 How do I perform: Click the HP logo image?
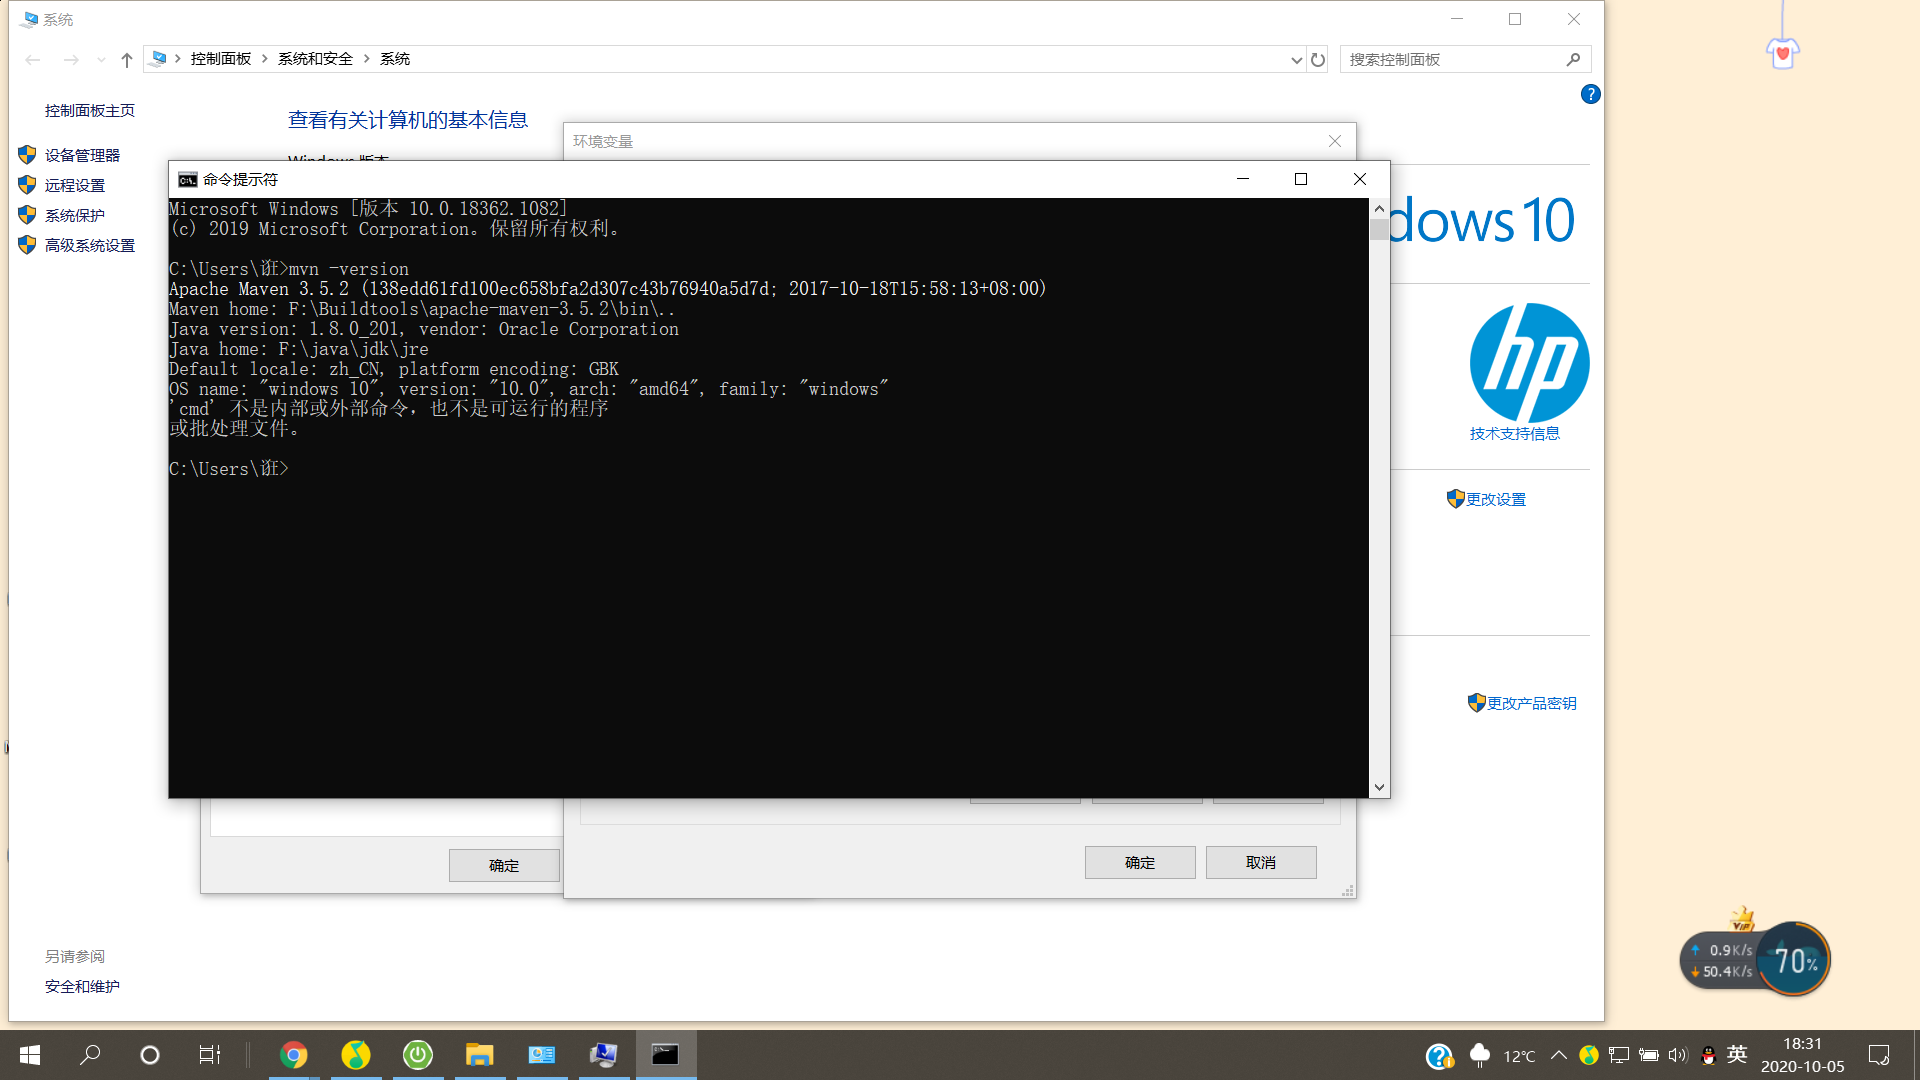point(1529,362)
